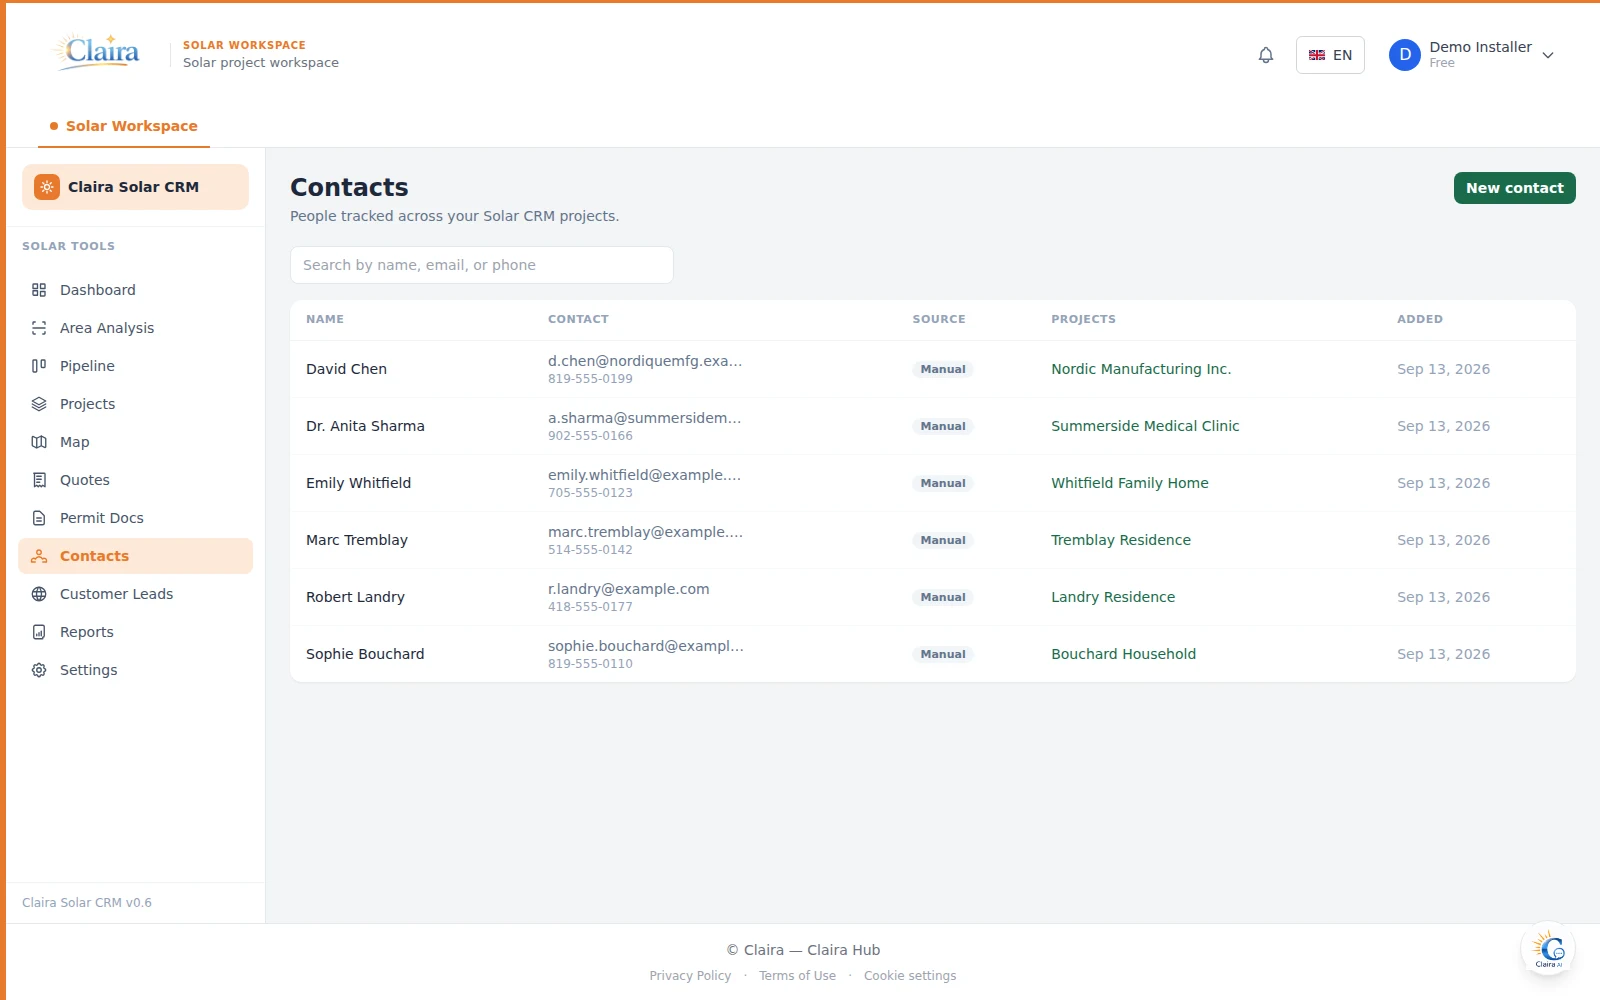Expand the Demo Installer account chevron
This screenshot has height=1000, width=1600.
[x=1548, y=55]
